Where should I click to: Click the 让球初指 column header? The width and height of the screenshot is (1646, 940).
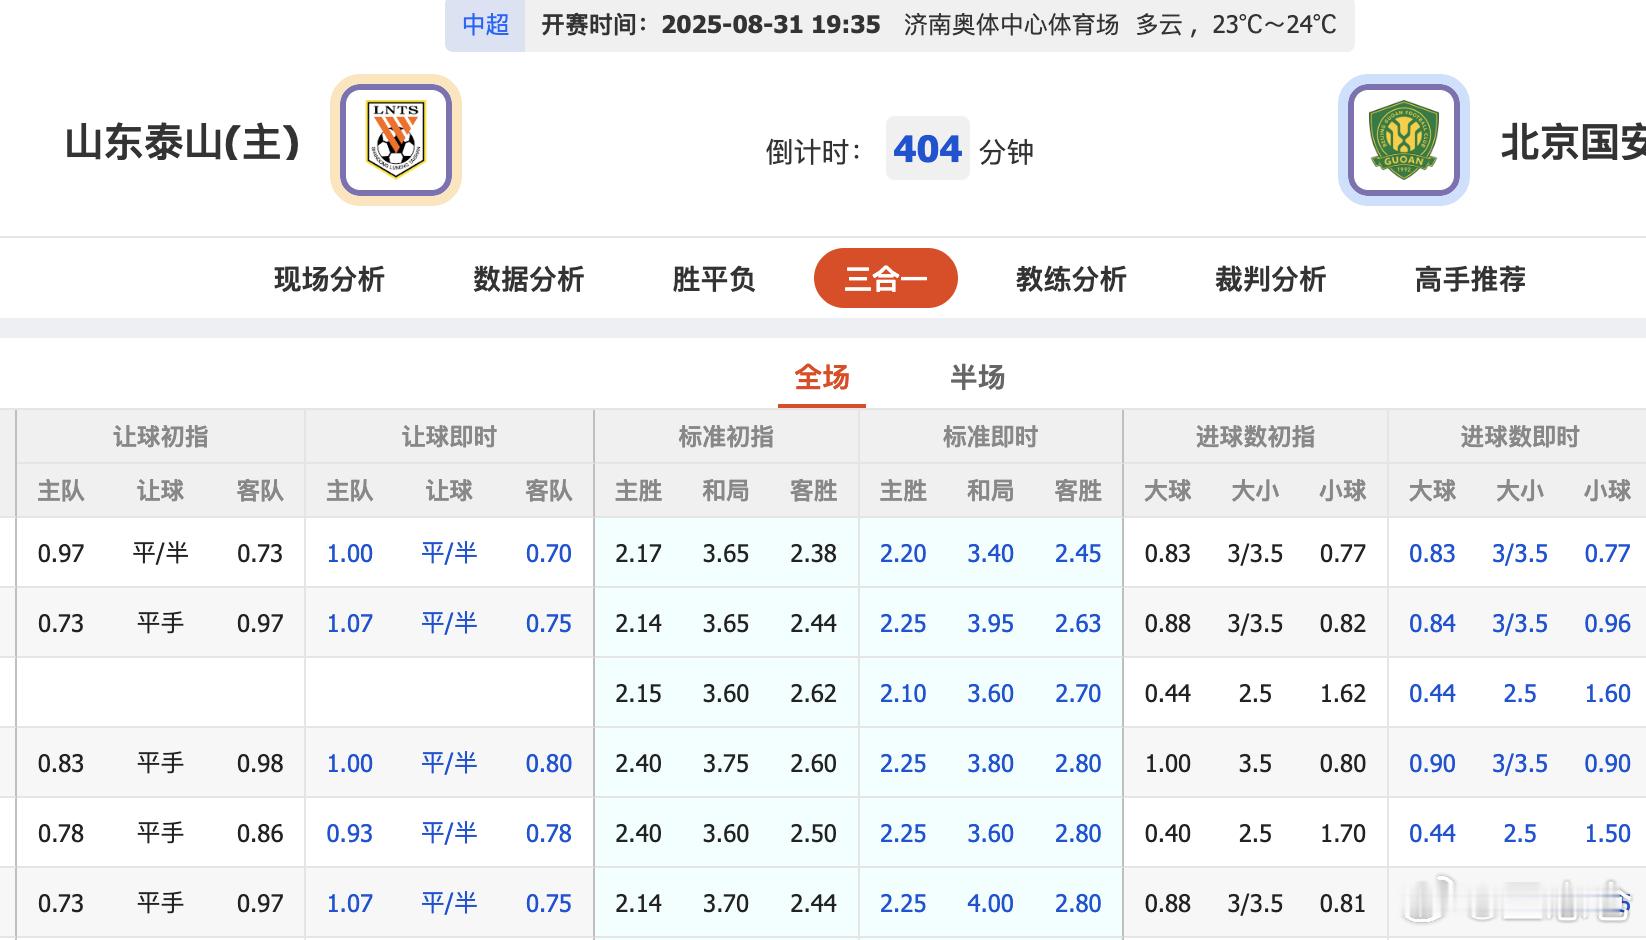[161, 437]
